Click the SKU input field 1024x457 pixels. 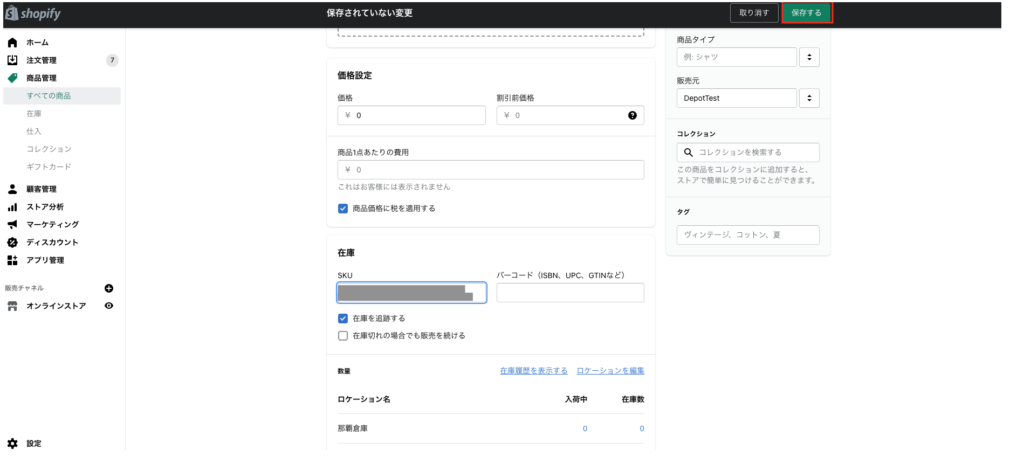[412, 292]
